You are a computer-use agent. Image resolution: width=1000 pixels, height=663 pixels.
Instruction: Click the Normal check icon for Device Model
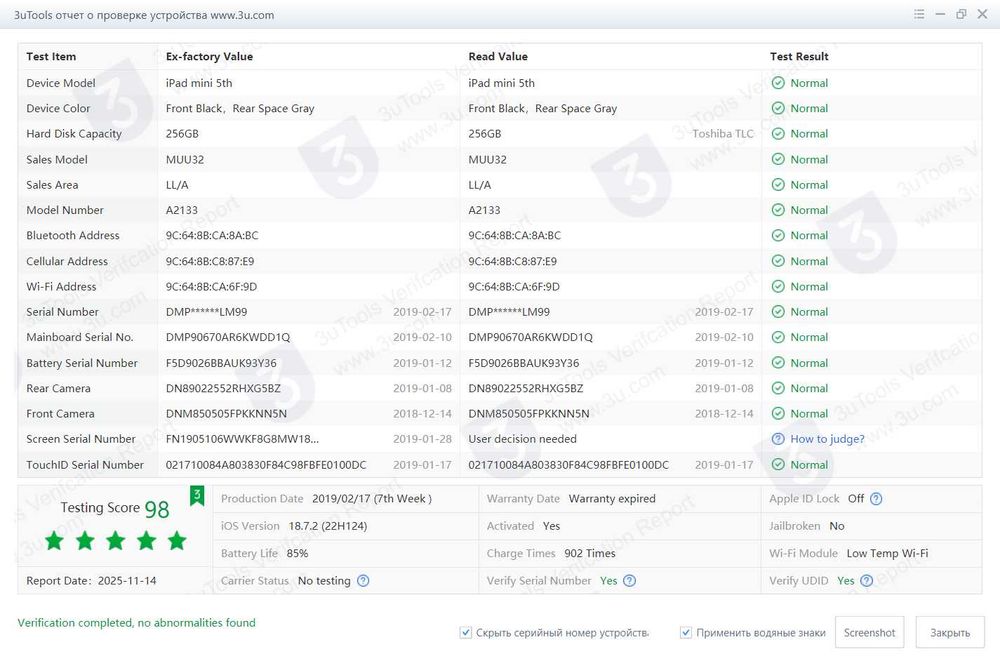pos(778,83)
